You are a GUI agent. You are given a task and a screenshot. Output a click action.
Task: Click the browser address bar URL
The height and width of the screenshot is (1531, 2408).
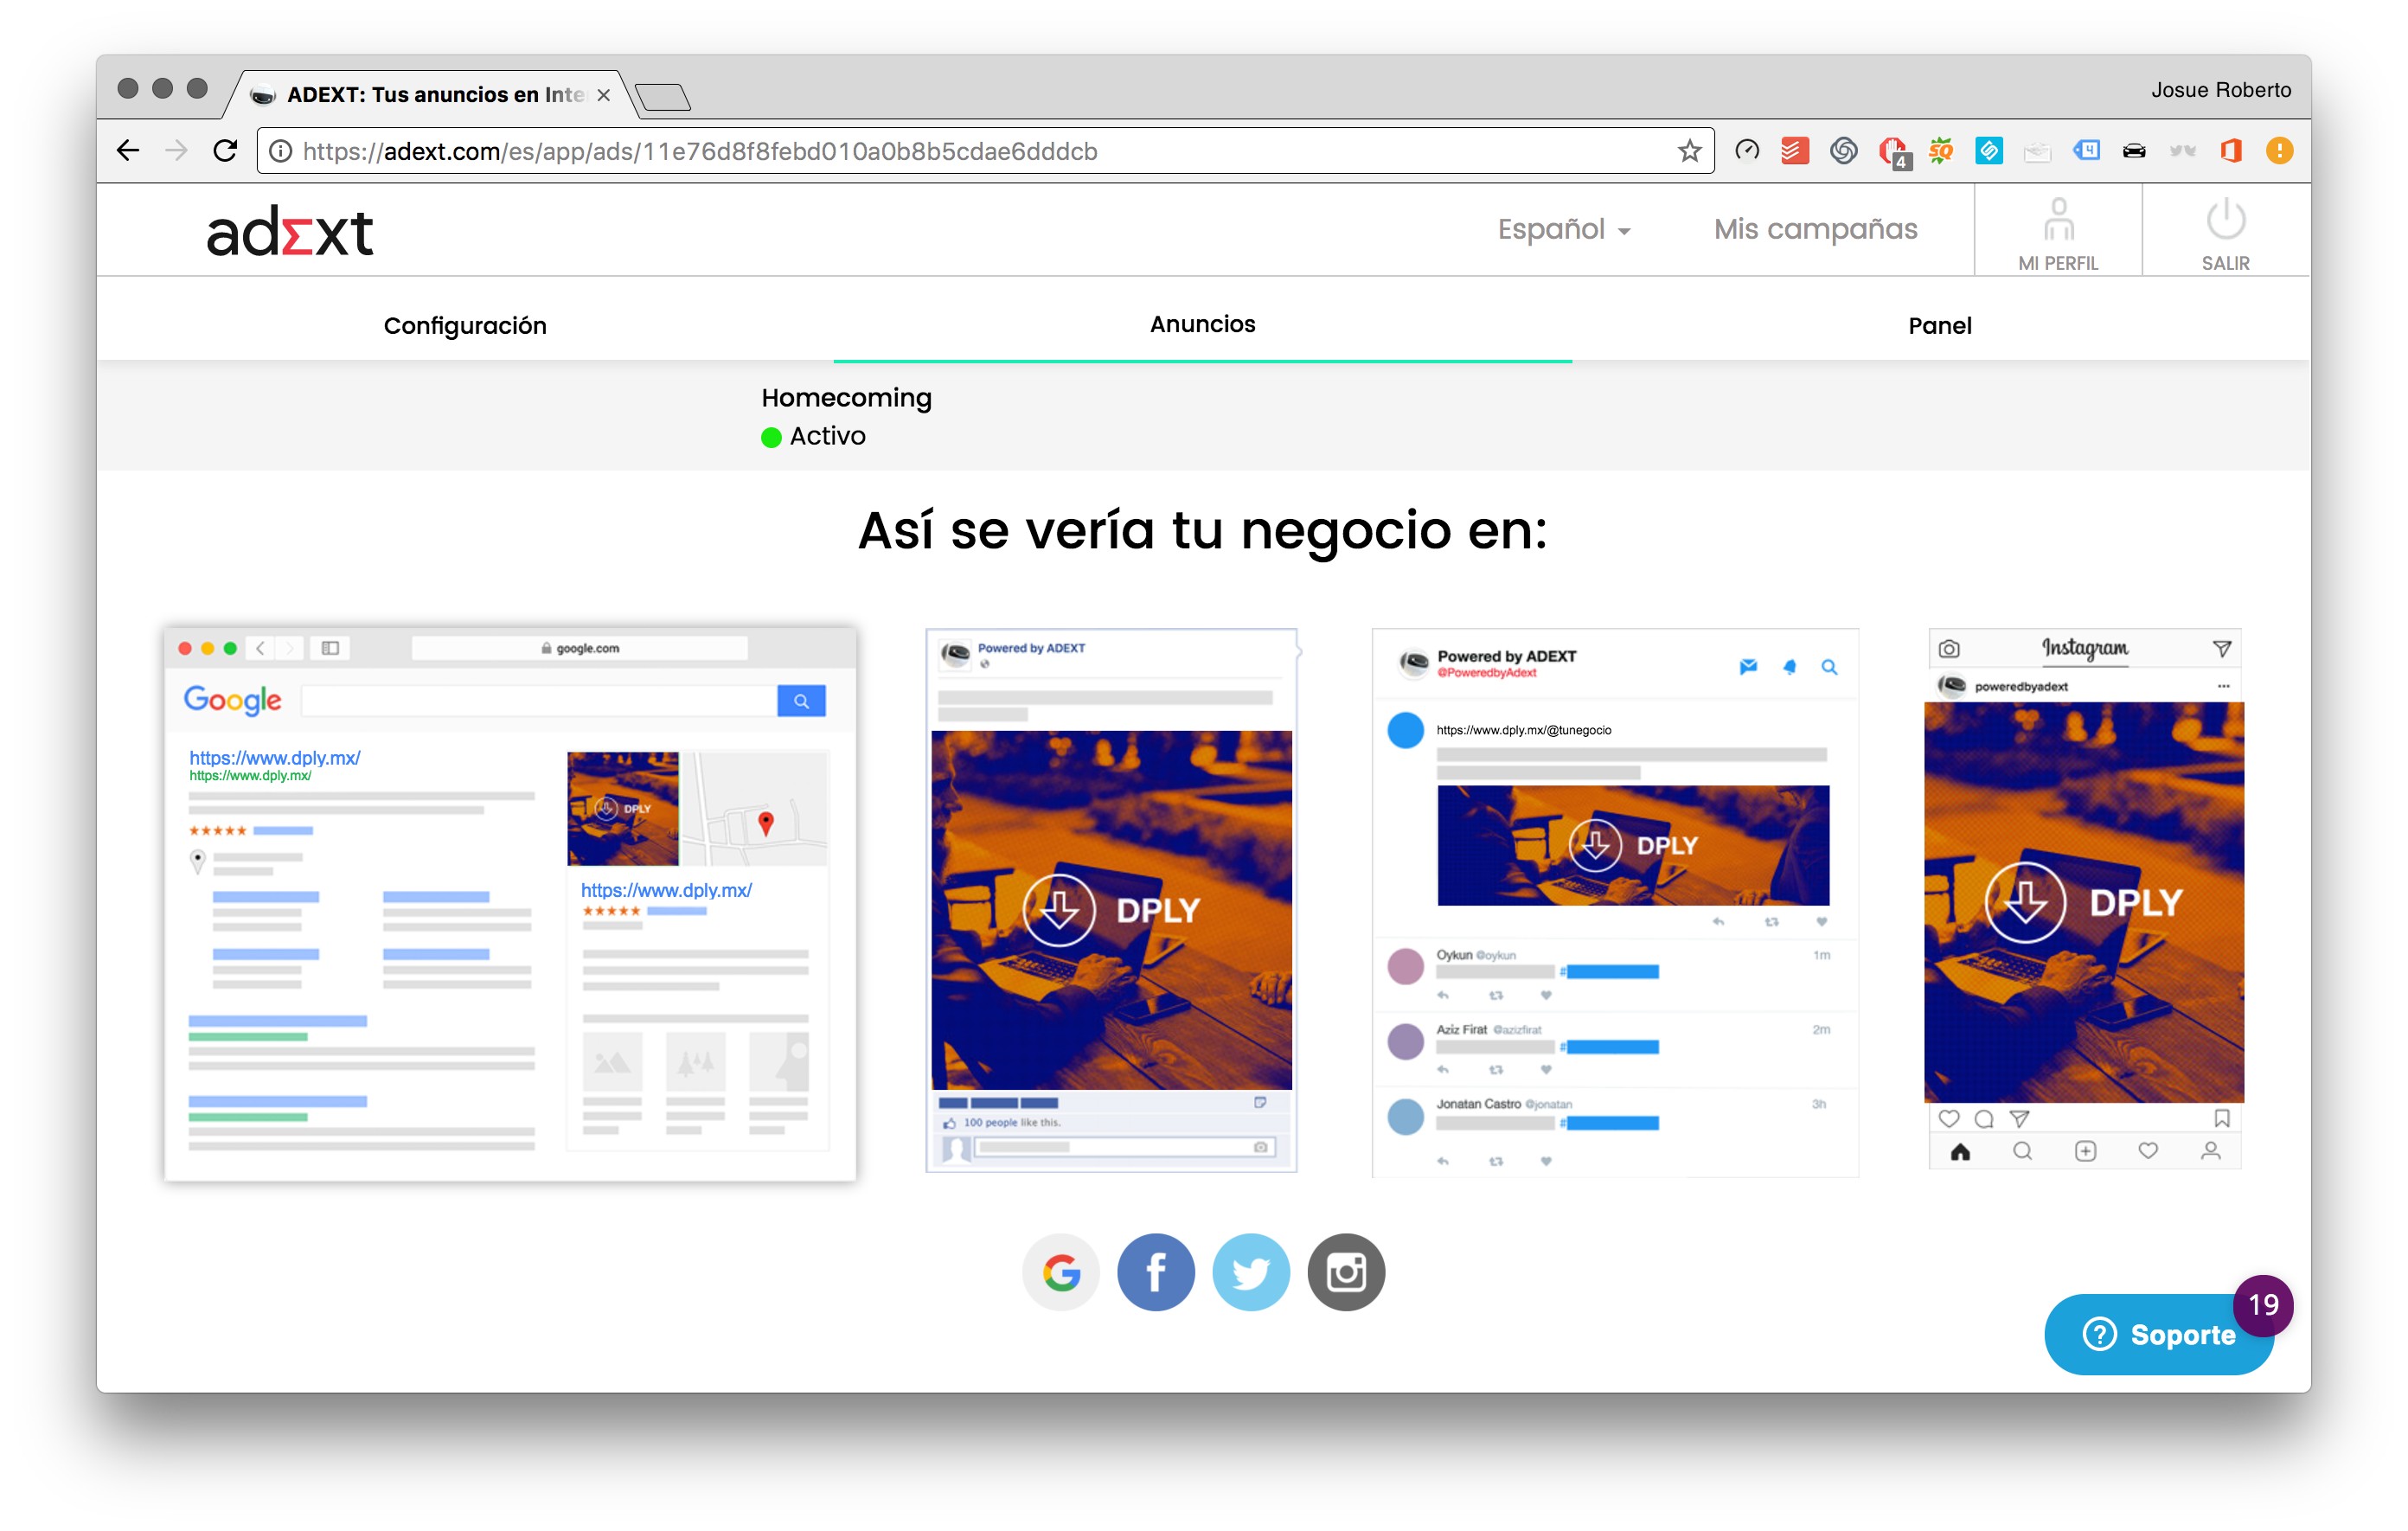(x=700, y=151)
